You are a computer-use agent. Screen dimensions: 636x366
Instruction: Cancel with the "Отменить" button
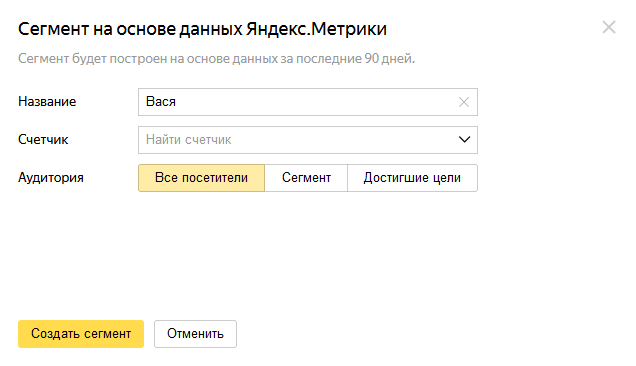pyautogui.click(x=195, y=334)
